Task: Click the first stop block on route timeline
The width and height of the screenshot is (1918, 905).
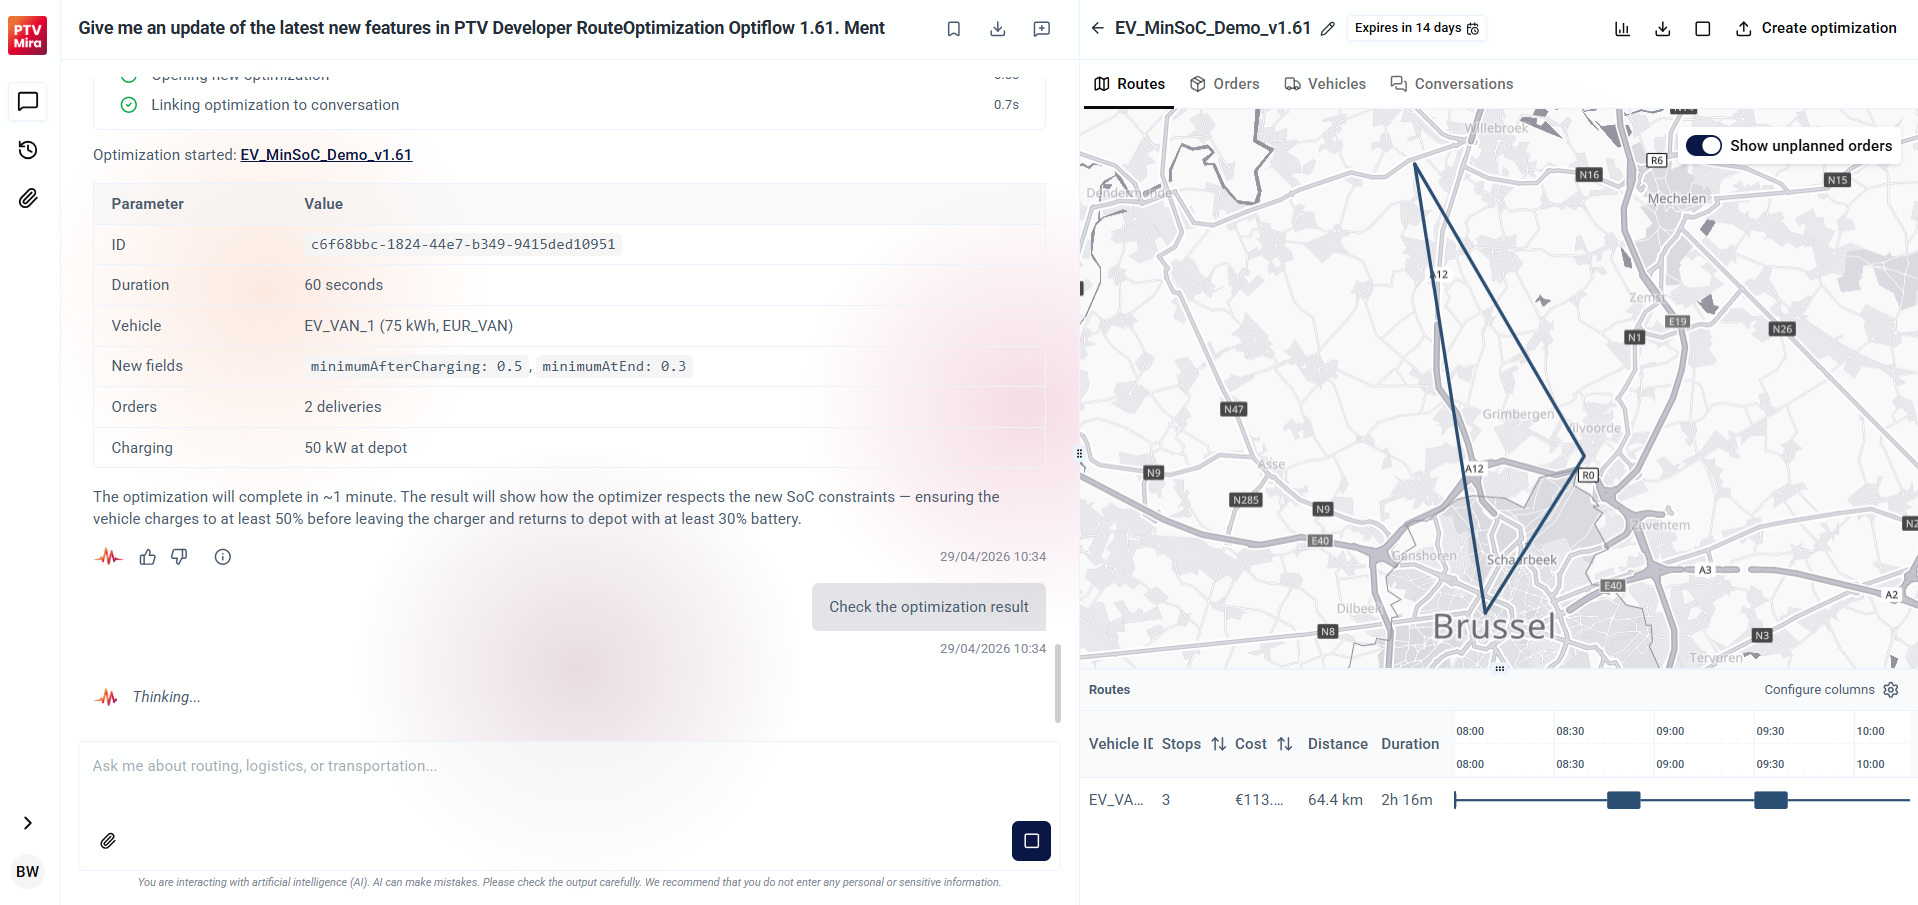Action: click(x=1623, y=800)
